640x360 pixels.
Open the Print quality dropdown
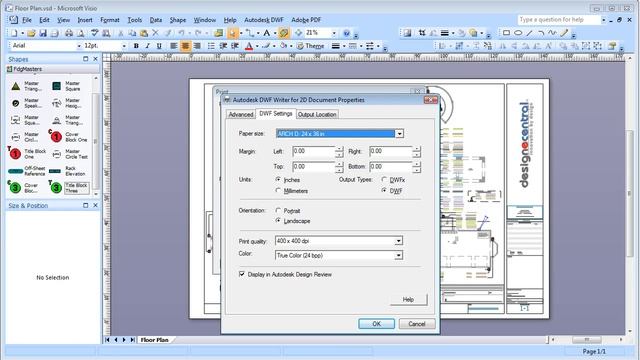pyautogui.click(x=398, y=241)
